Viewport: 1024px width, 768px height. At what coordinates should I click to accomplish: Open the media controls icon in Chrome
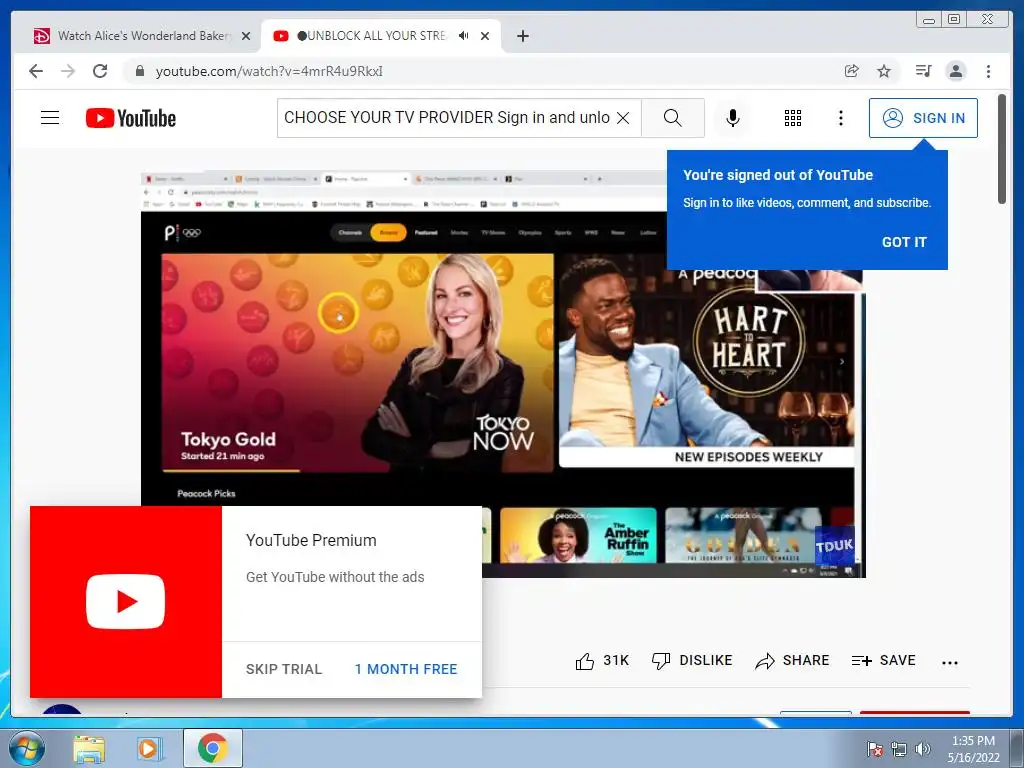point(923,71)
